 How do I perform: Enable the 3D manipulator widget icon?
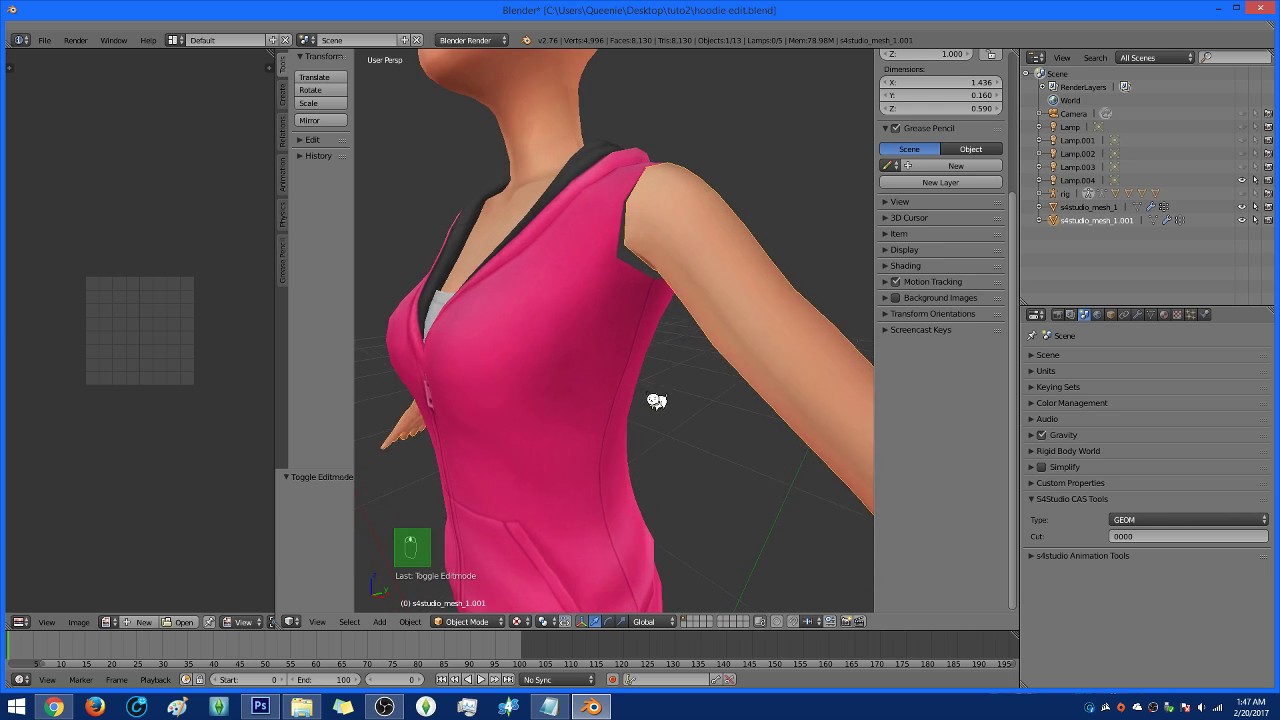tap(581, 622)
